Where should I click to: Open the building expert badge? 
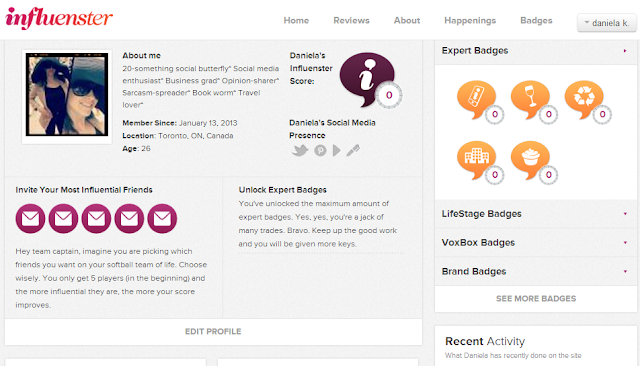click(x=476, y=160)
